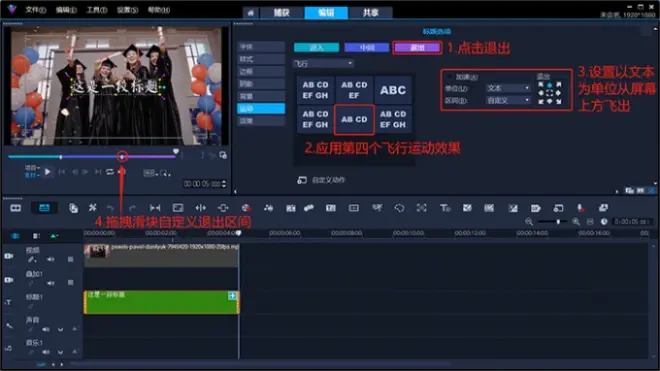The width and height of the screenshot is (660, 371).
Task: Open the 区间 dropdown showing 自定义
Action: 508,100
